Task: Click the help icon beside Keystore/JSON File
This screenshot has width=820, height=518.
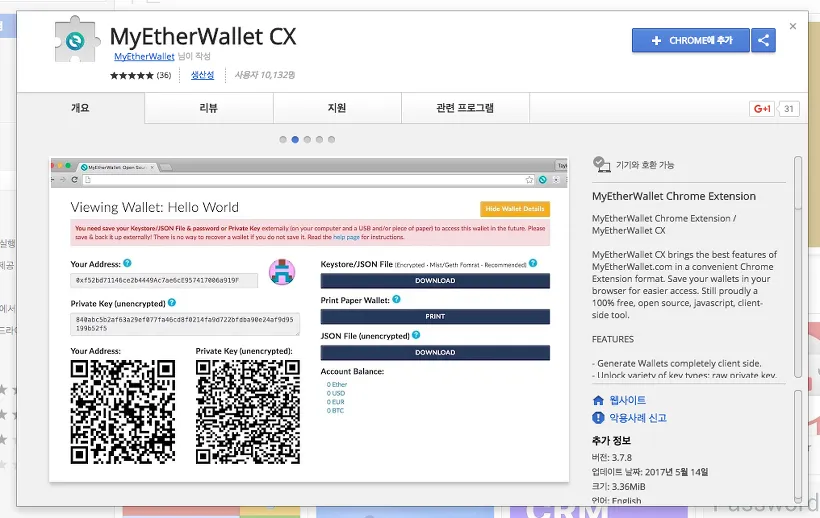Action: click(x=533, y=263)
